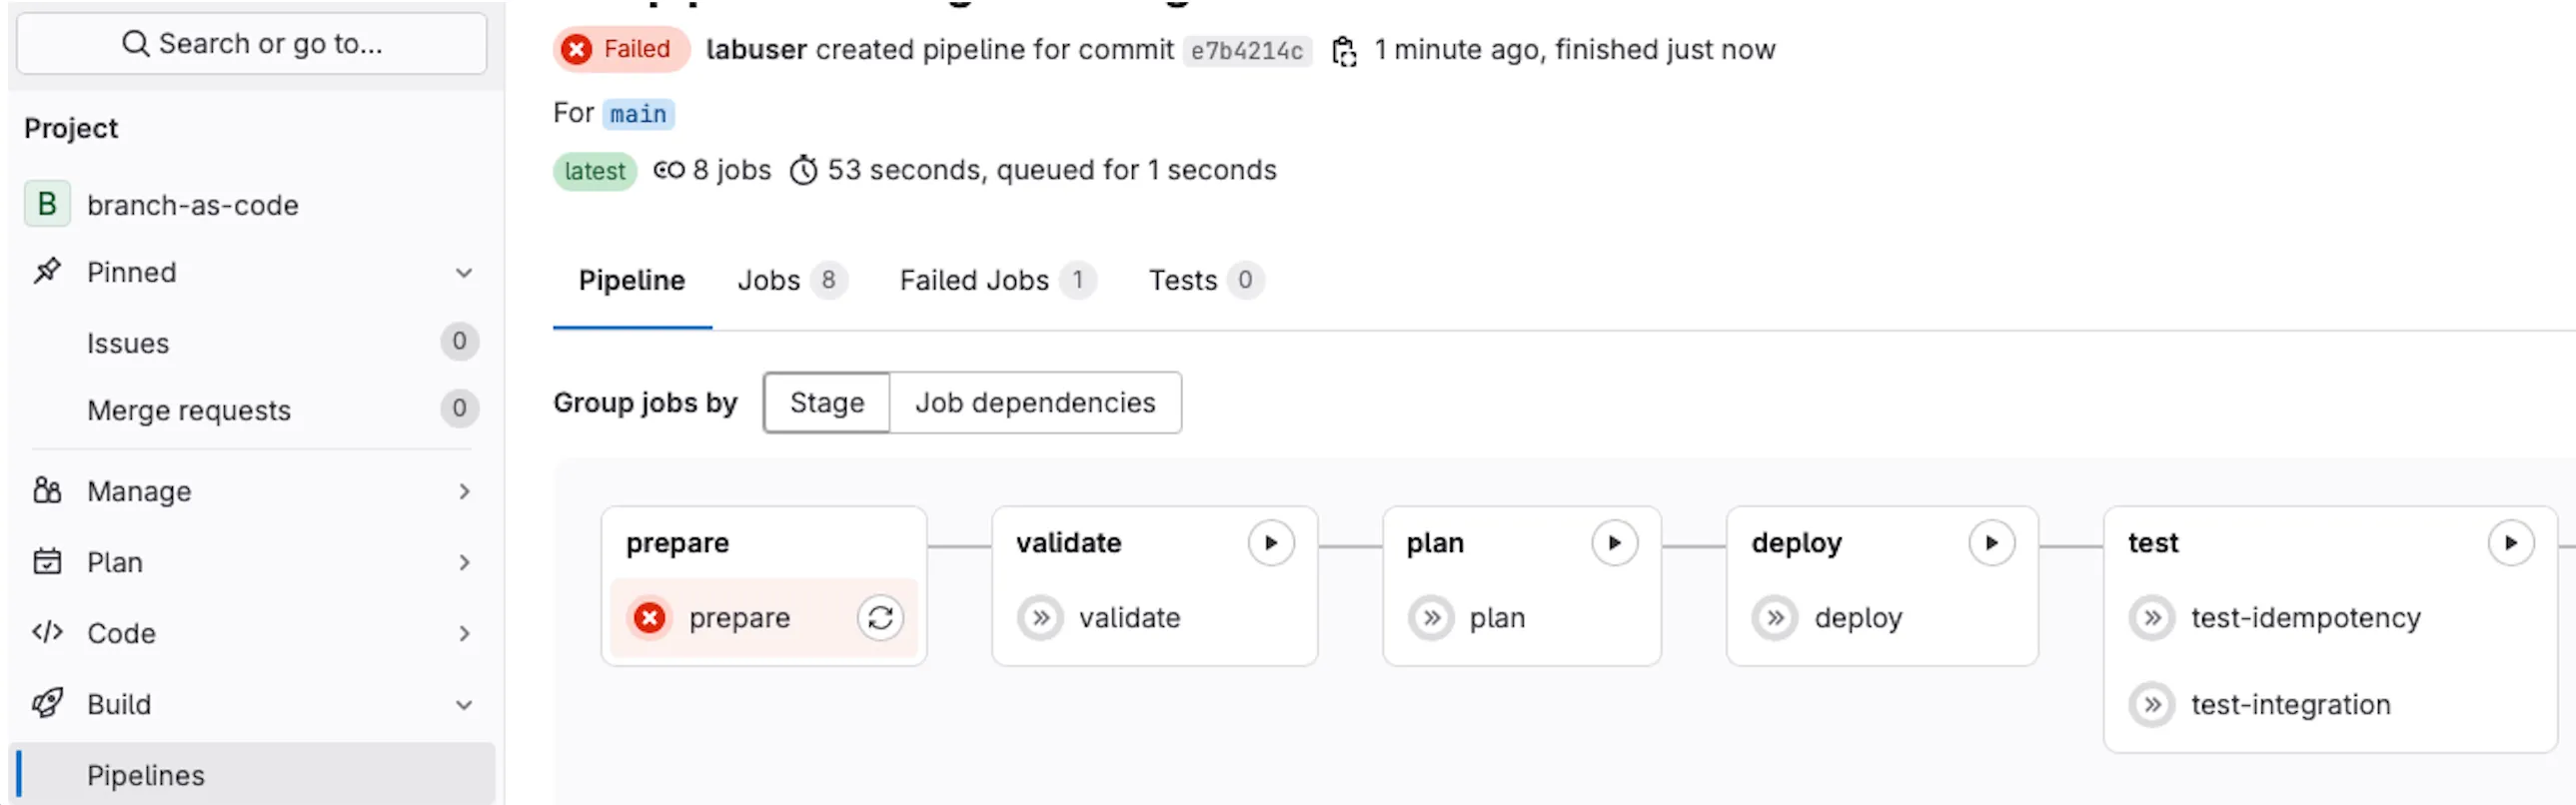Click the failed status icon on prepare job

pyautogui.click(x=650, y=618)
